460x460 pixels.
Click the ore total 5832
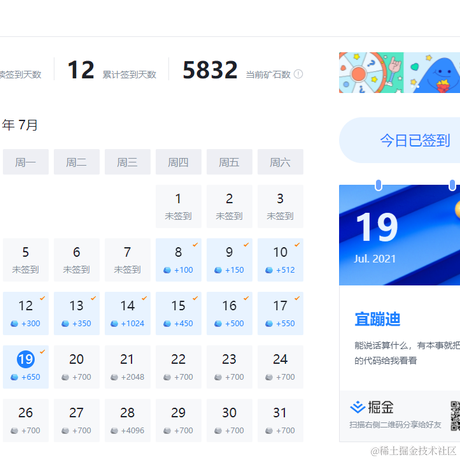[x=210, y=70]
